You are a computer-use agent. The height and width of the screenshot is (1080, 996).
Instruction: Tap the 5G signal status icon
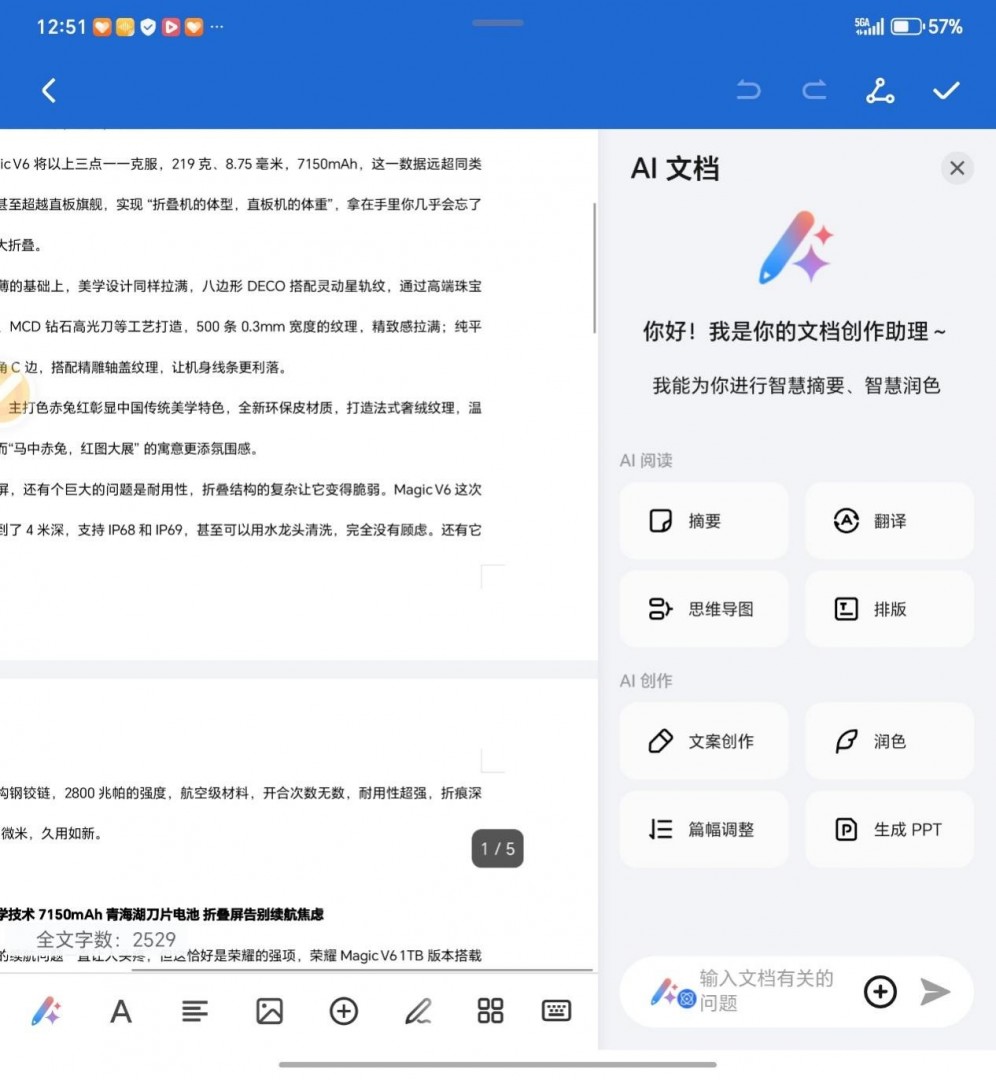[x=869, y=26]
